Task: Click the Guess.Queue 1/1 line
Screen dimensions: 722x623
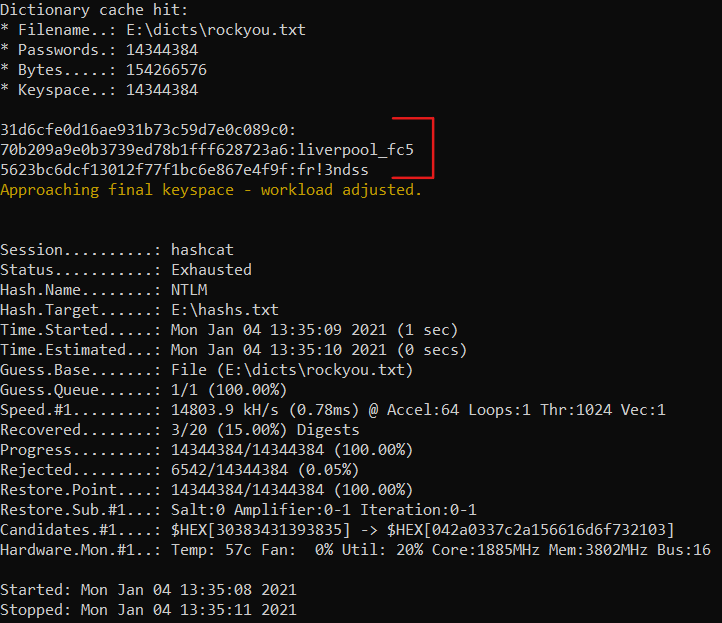Action: click(x=144, y=390)
